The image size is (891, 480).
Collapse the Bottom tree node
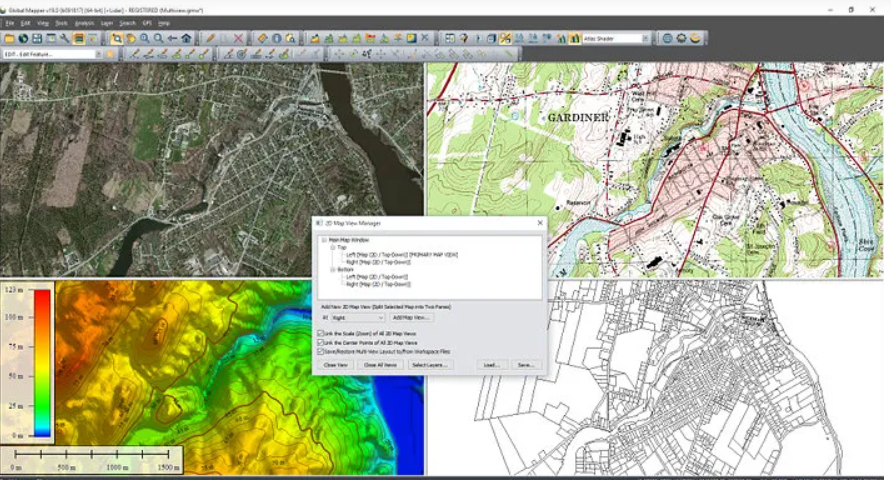click(x=333, y=269)
